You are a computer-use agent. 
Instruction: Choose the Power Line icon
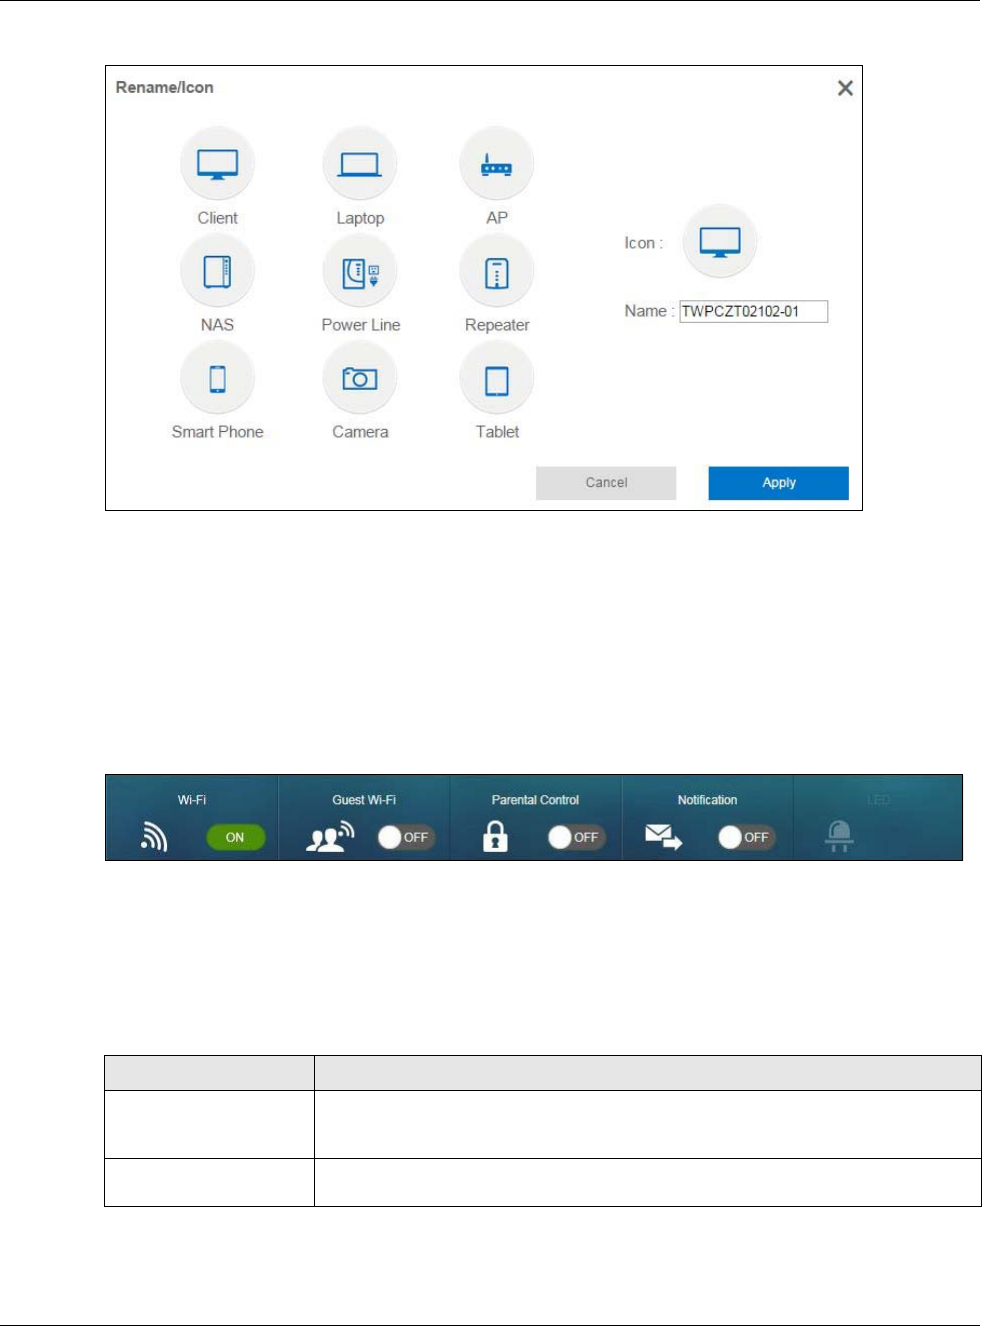click(x=360, y=271)
